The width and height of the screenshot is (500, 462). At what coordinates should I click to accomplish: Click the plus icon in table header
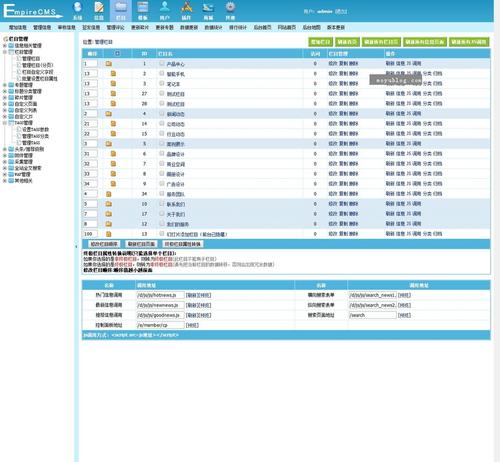point(117,53)
